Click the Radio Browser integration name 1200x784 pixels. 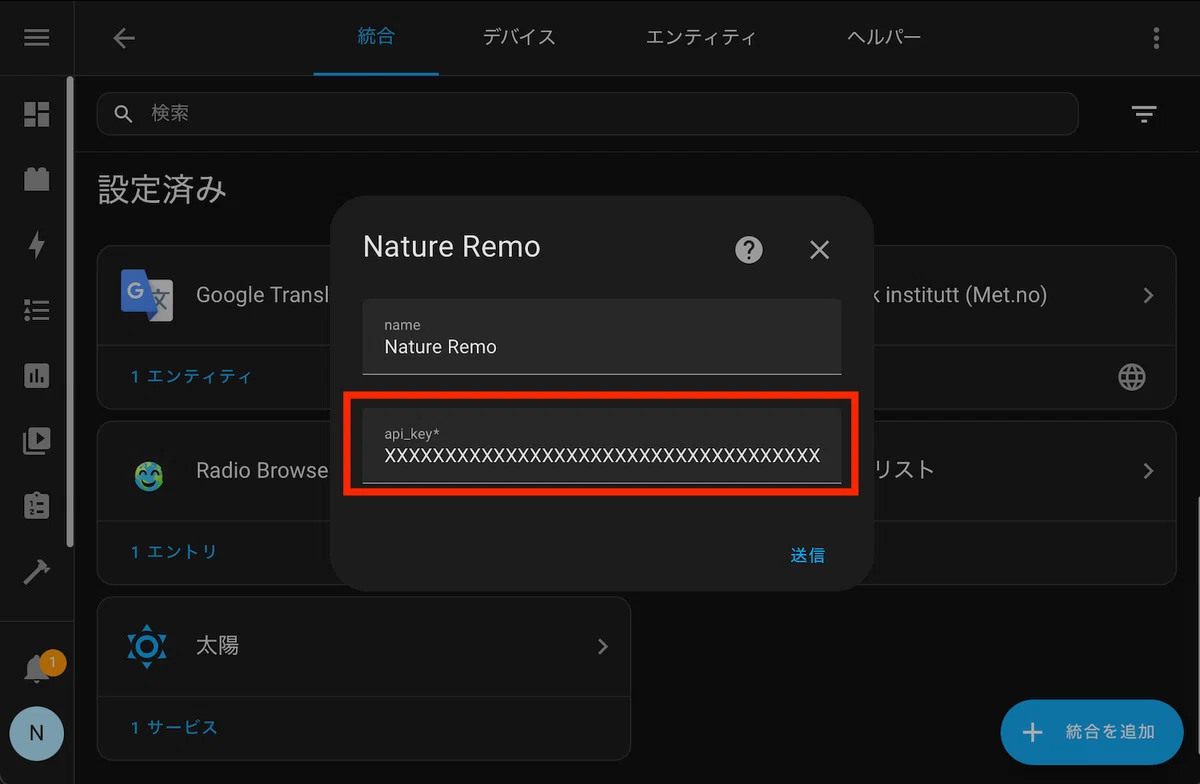point(262,470)
